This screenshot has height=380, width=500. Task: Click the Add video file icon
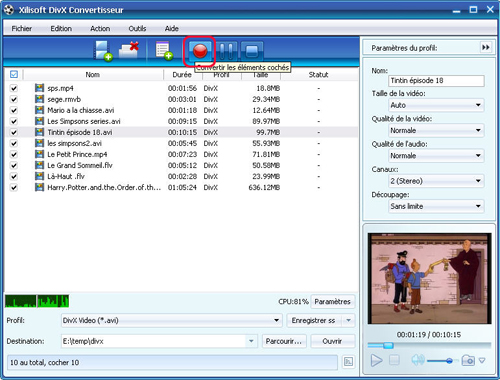coord(102,51)
